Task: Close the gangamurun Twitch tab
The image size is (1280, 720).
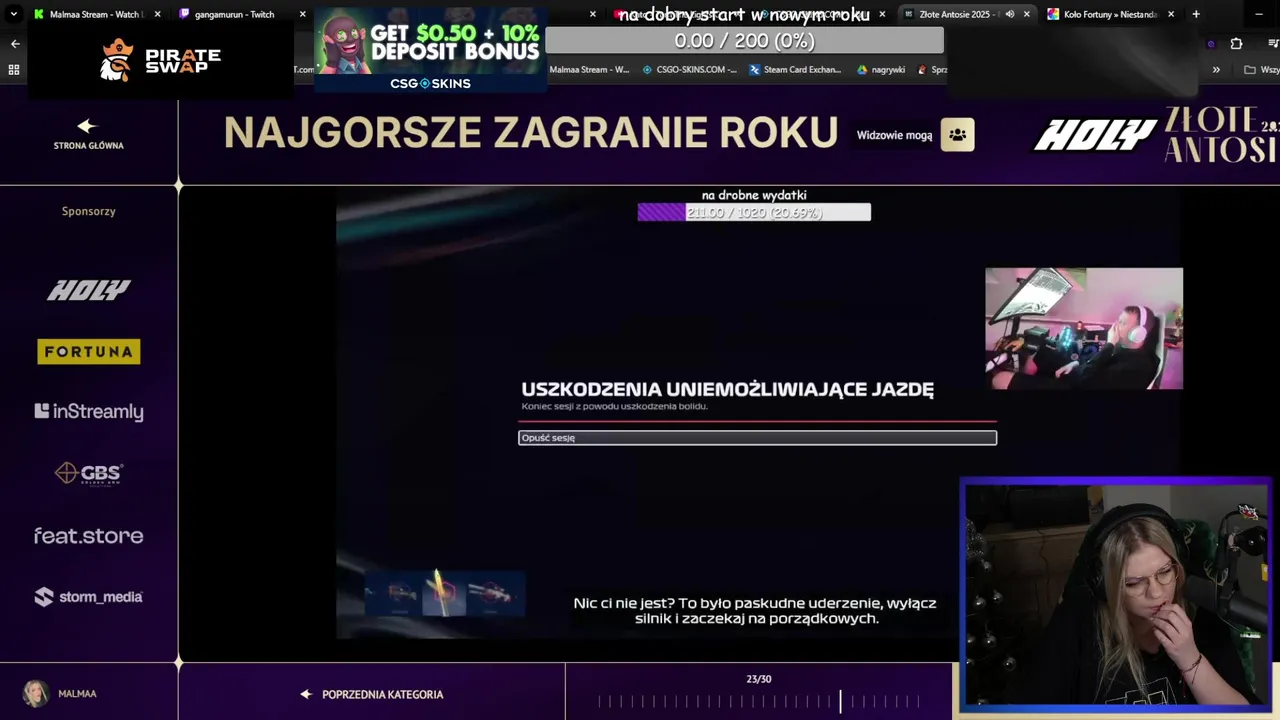Action: point(302,14)
